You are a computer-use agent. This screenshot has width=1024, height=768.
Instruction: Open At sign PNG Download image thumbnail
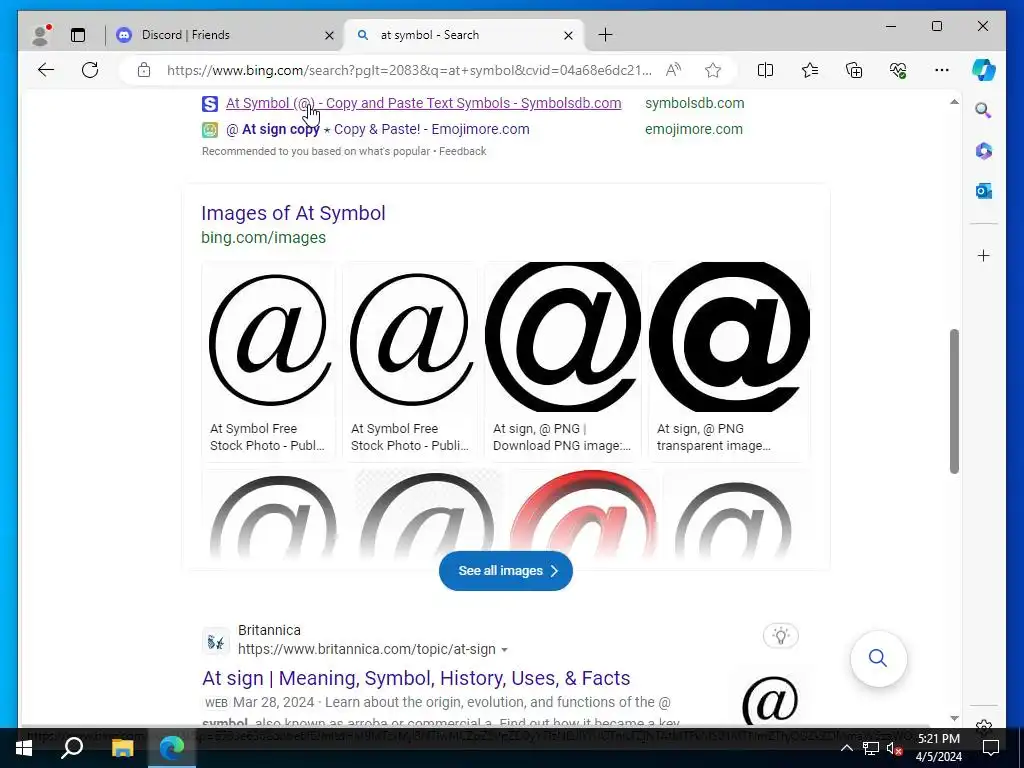click(562, 337)
